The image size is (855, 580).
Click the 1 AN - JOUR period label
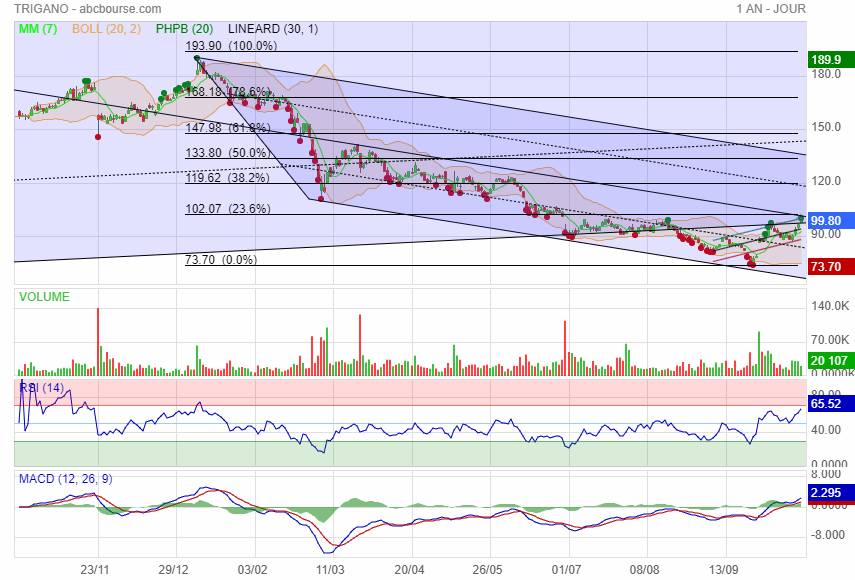770,9
